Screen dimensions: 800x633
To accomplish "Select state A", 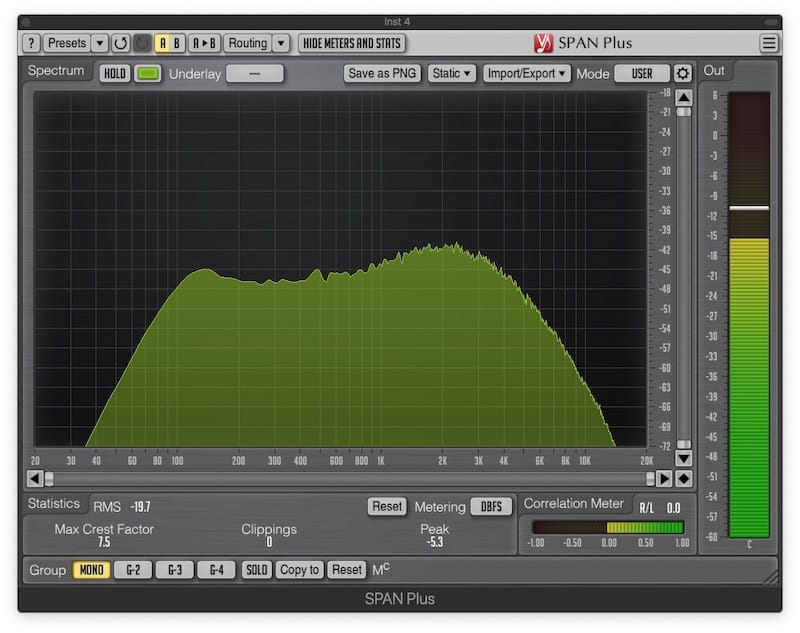I will 163,43.
